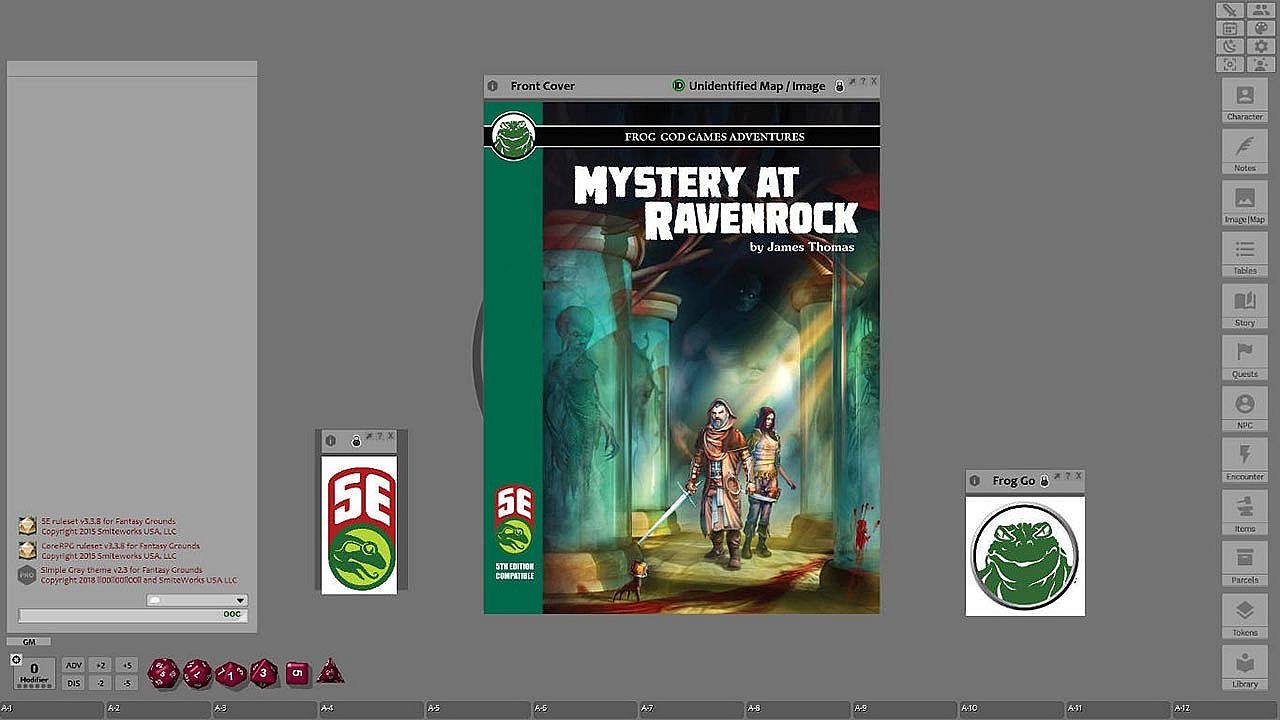1280x720 pixels.
Task: Open the Character sidebar panel
Action: tap(1245, 100)
